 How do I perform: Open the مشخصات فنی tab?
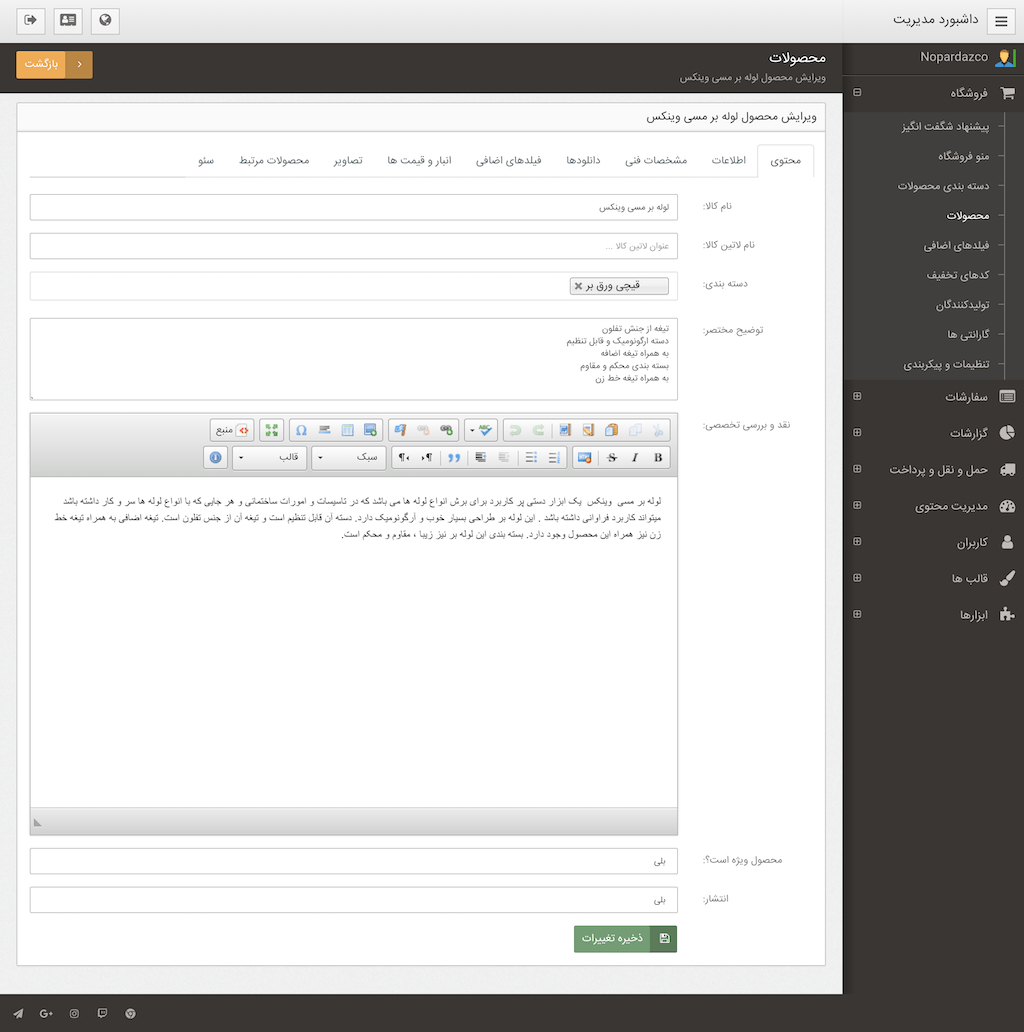coord(657,161)
